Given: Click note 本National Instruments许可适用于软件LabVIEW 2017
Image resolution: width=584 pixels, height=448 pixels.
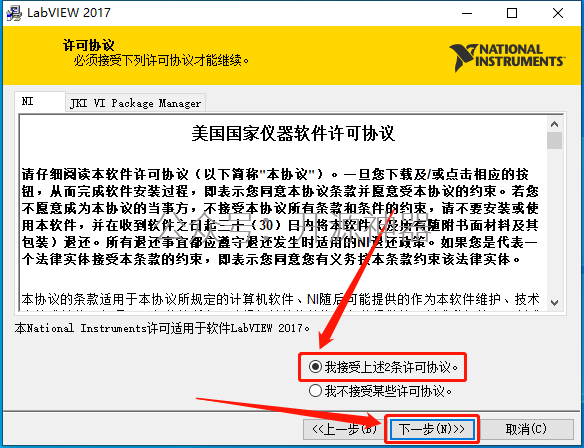Looking at the screenshot, I should click(x=162, y=328).
